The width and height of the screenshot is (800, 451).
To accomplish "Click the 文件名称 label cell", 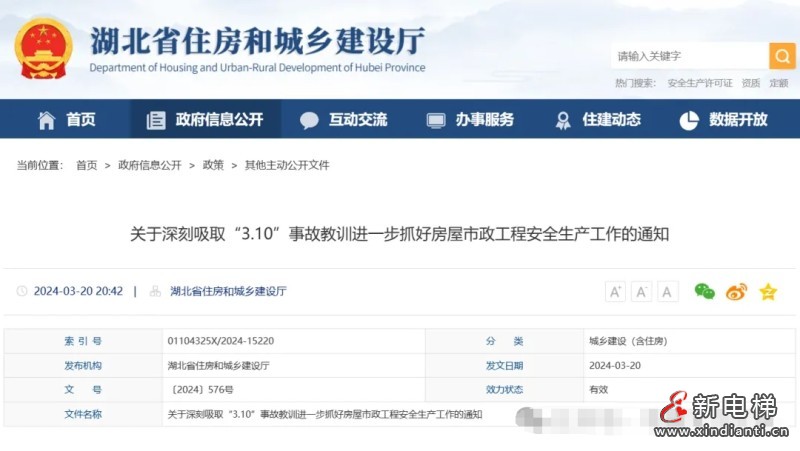I will click(x=83, y=414).
